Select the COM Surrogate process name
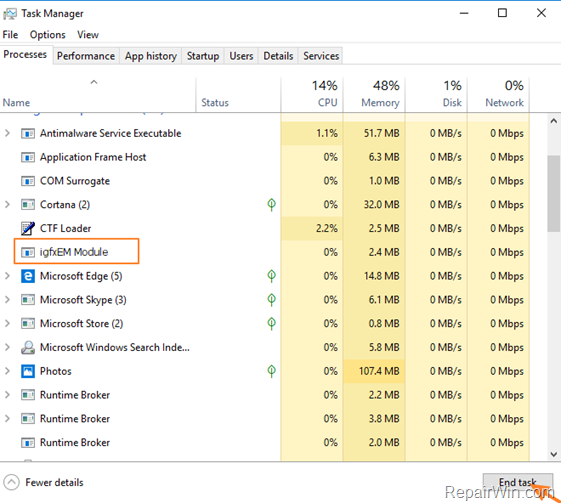Screen dimensions: 561x503 click(75, 181)
